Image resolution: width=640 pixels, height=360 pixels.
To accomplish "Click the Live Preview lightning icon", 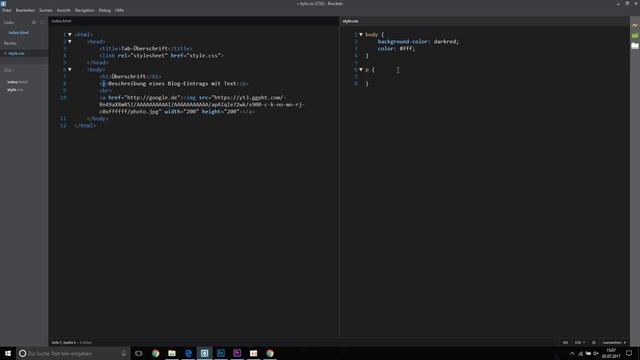I will pos(635,26).
